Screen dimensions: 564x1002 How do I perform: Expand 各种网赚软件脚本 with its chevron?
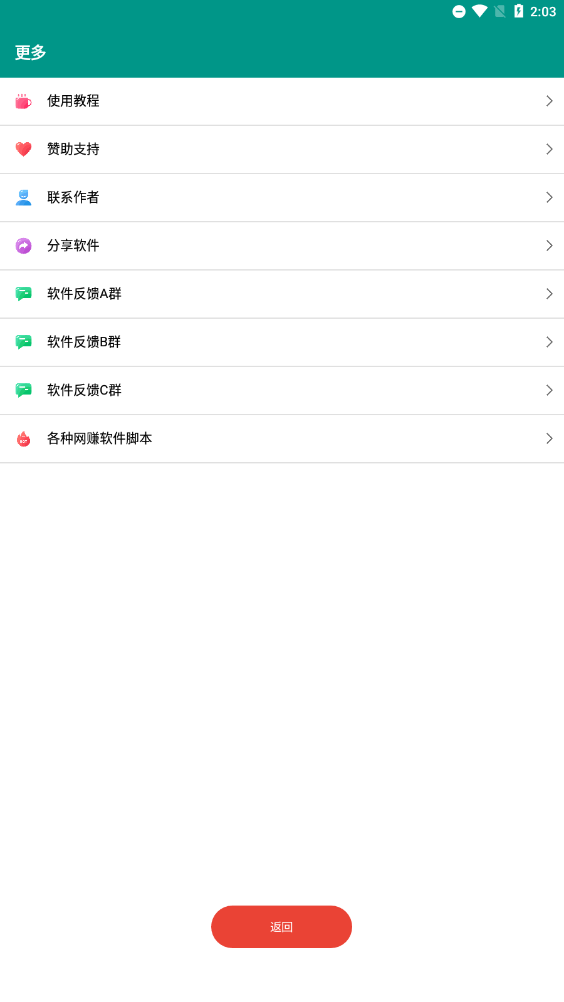[549, 439]
